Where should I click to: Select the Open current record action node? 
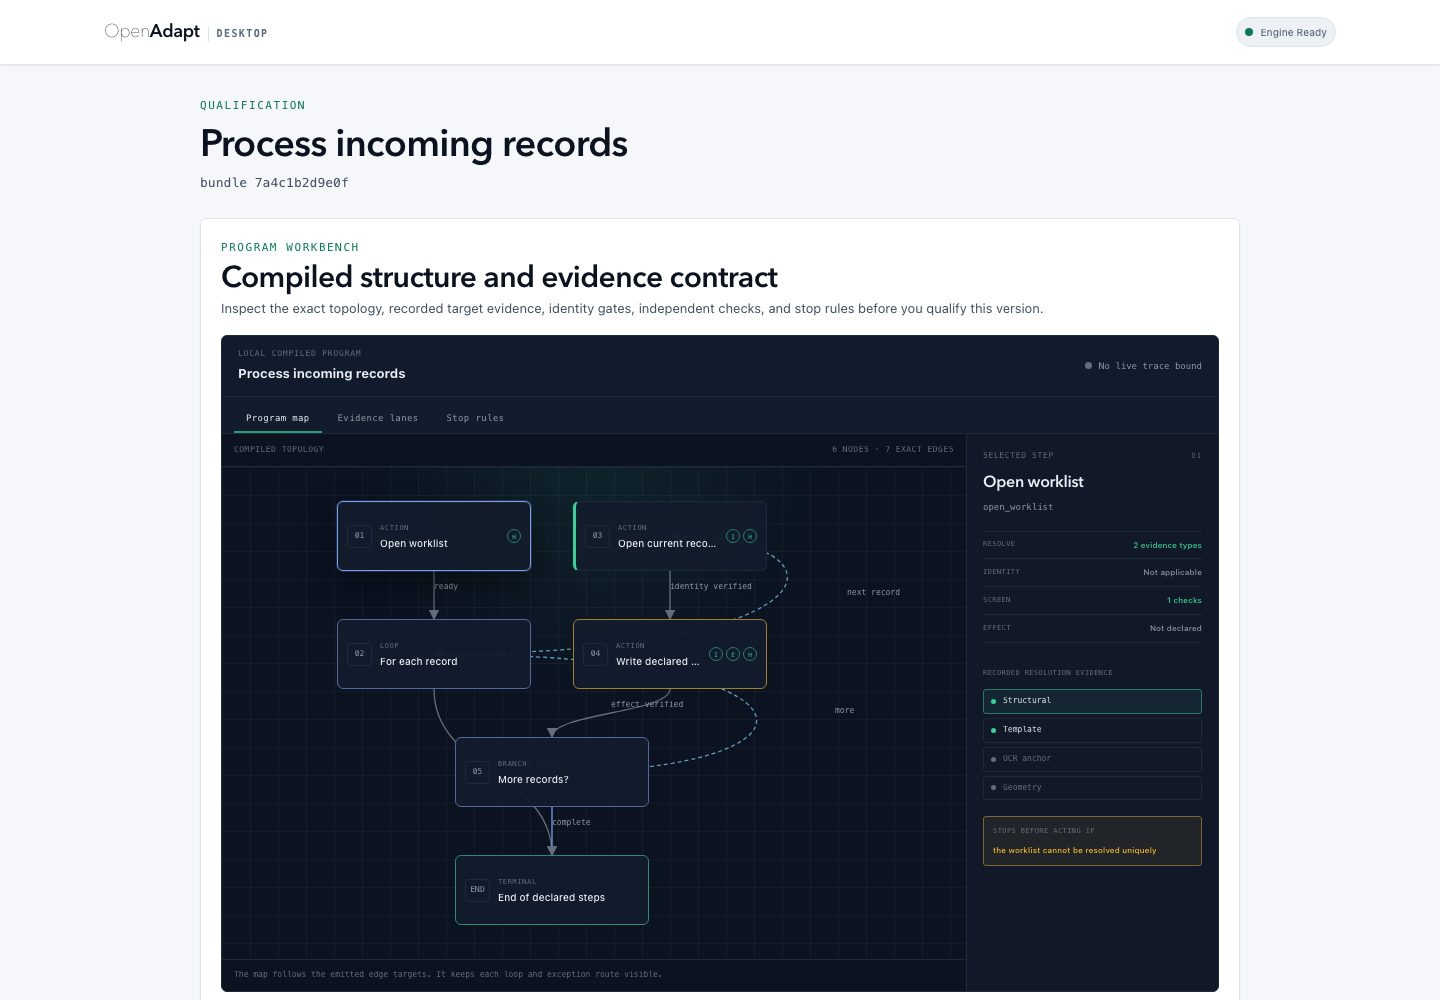[670, 536]
